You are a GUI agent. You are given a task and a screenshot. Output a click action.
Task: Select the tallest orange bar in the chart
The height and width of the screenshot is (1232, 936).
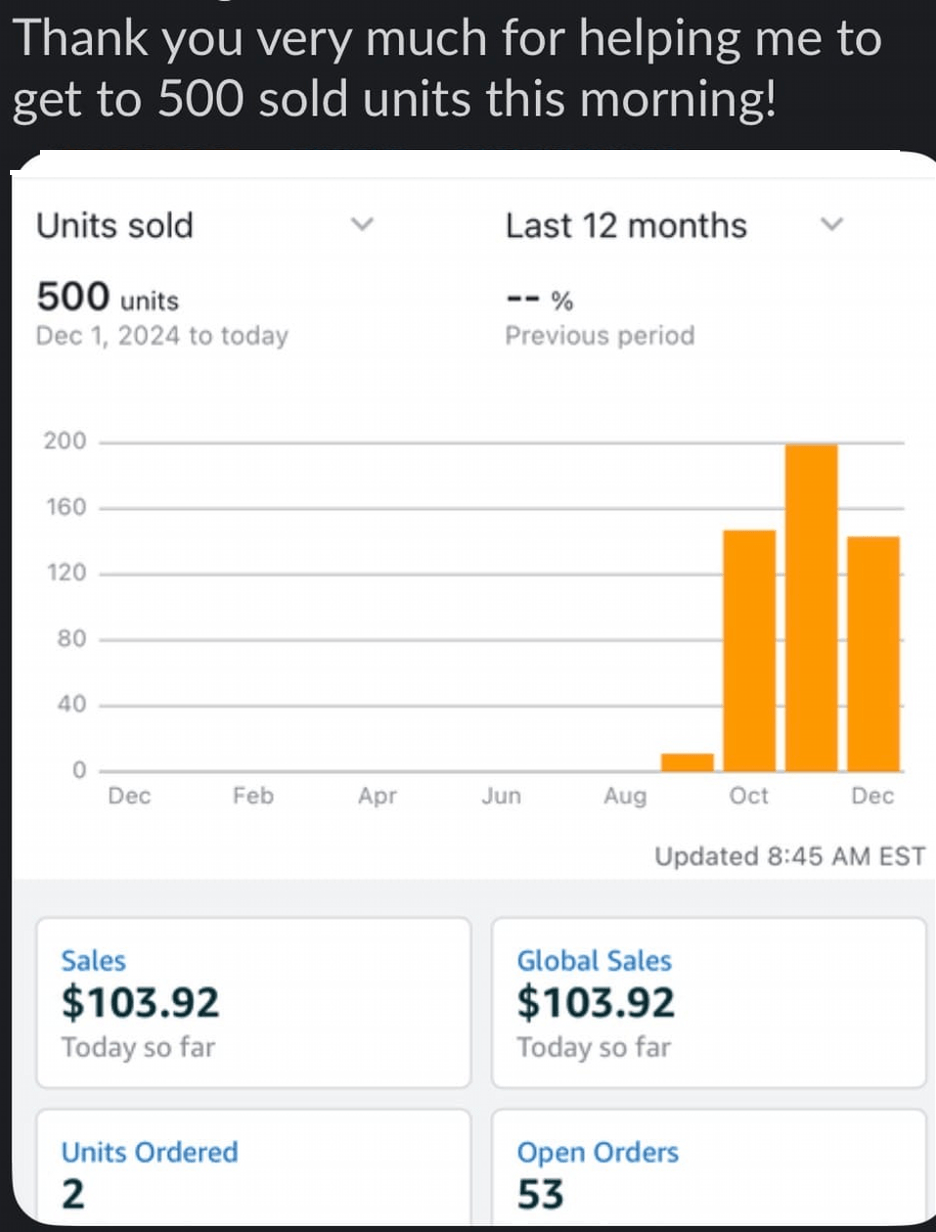[811, 608]
